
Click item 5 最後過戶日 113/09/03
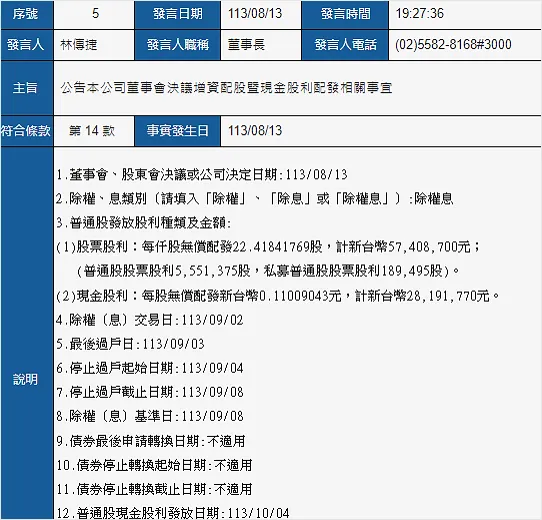(x=130, y=344)
